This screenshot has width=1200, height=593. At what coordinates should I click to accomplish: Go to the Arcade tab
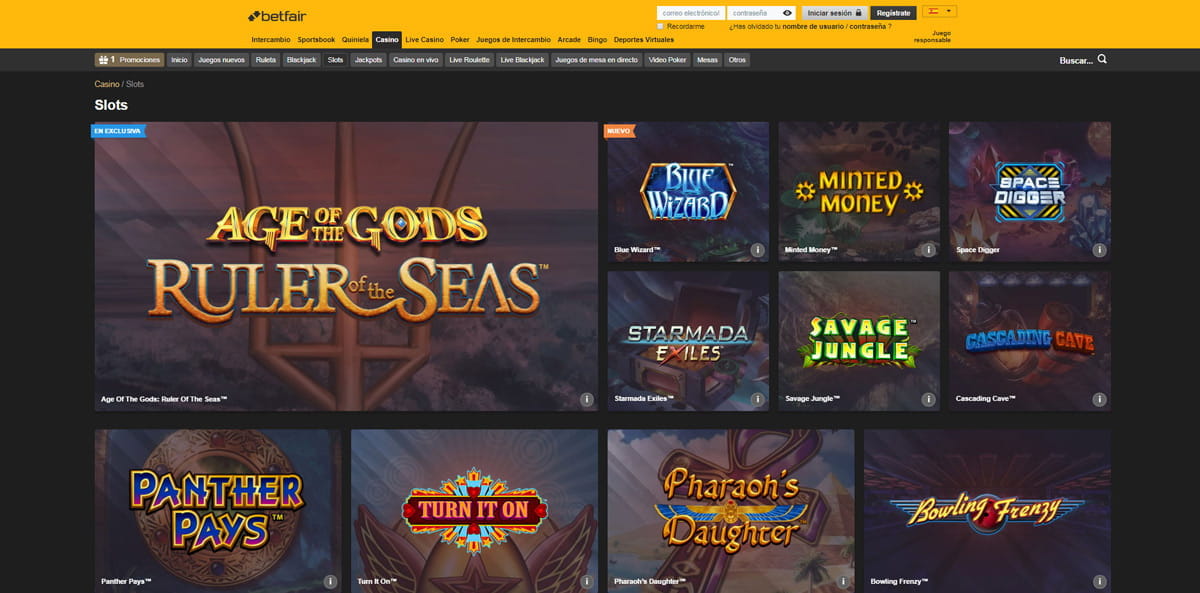[569, 40]
